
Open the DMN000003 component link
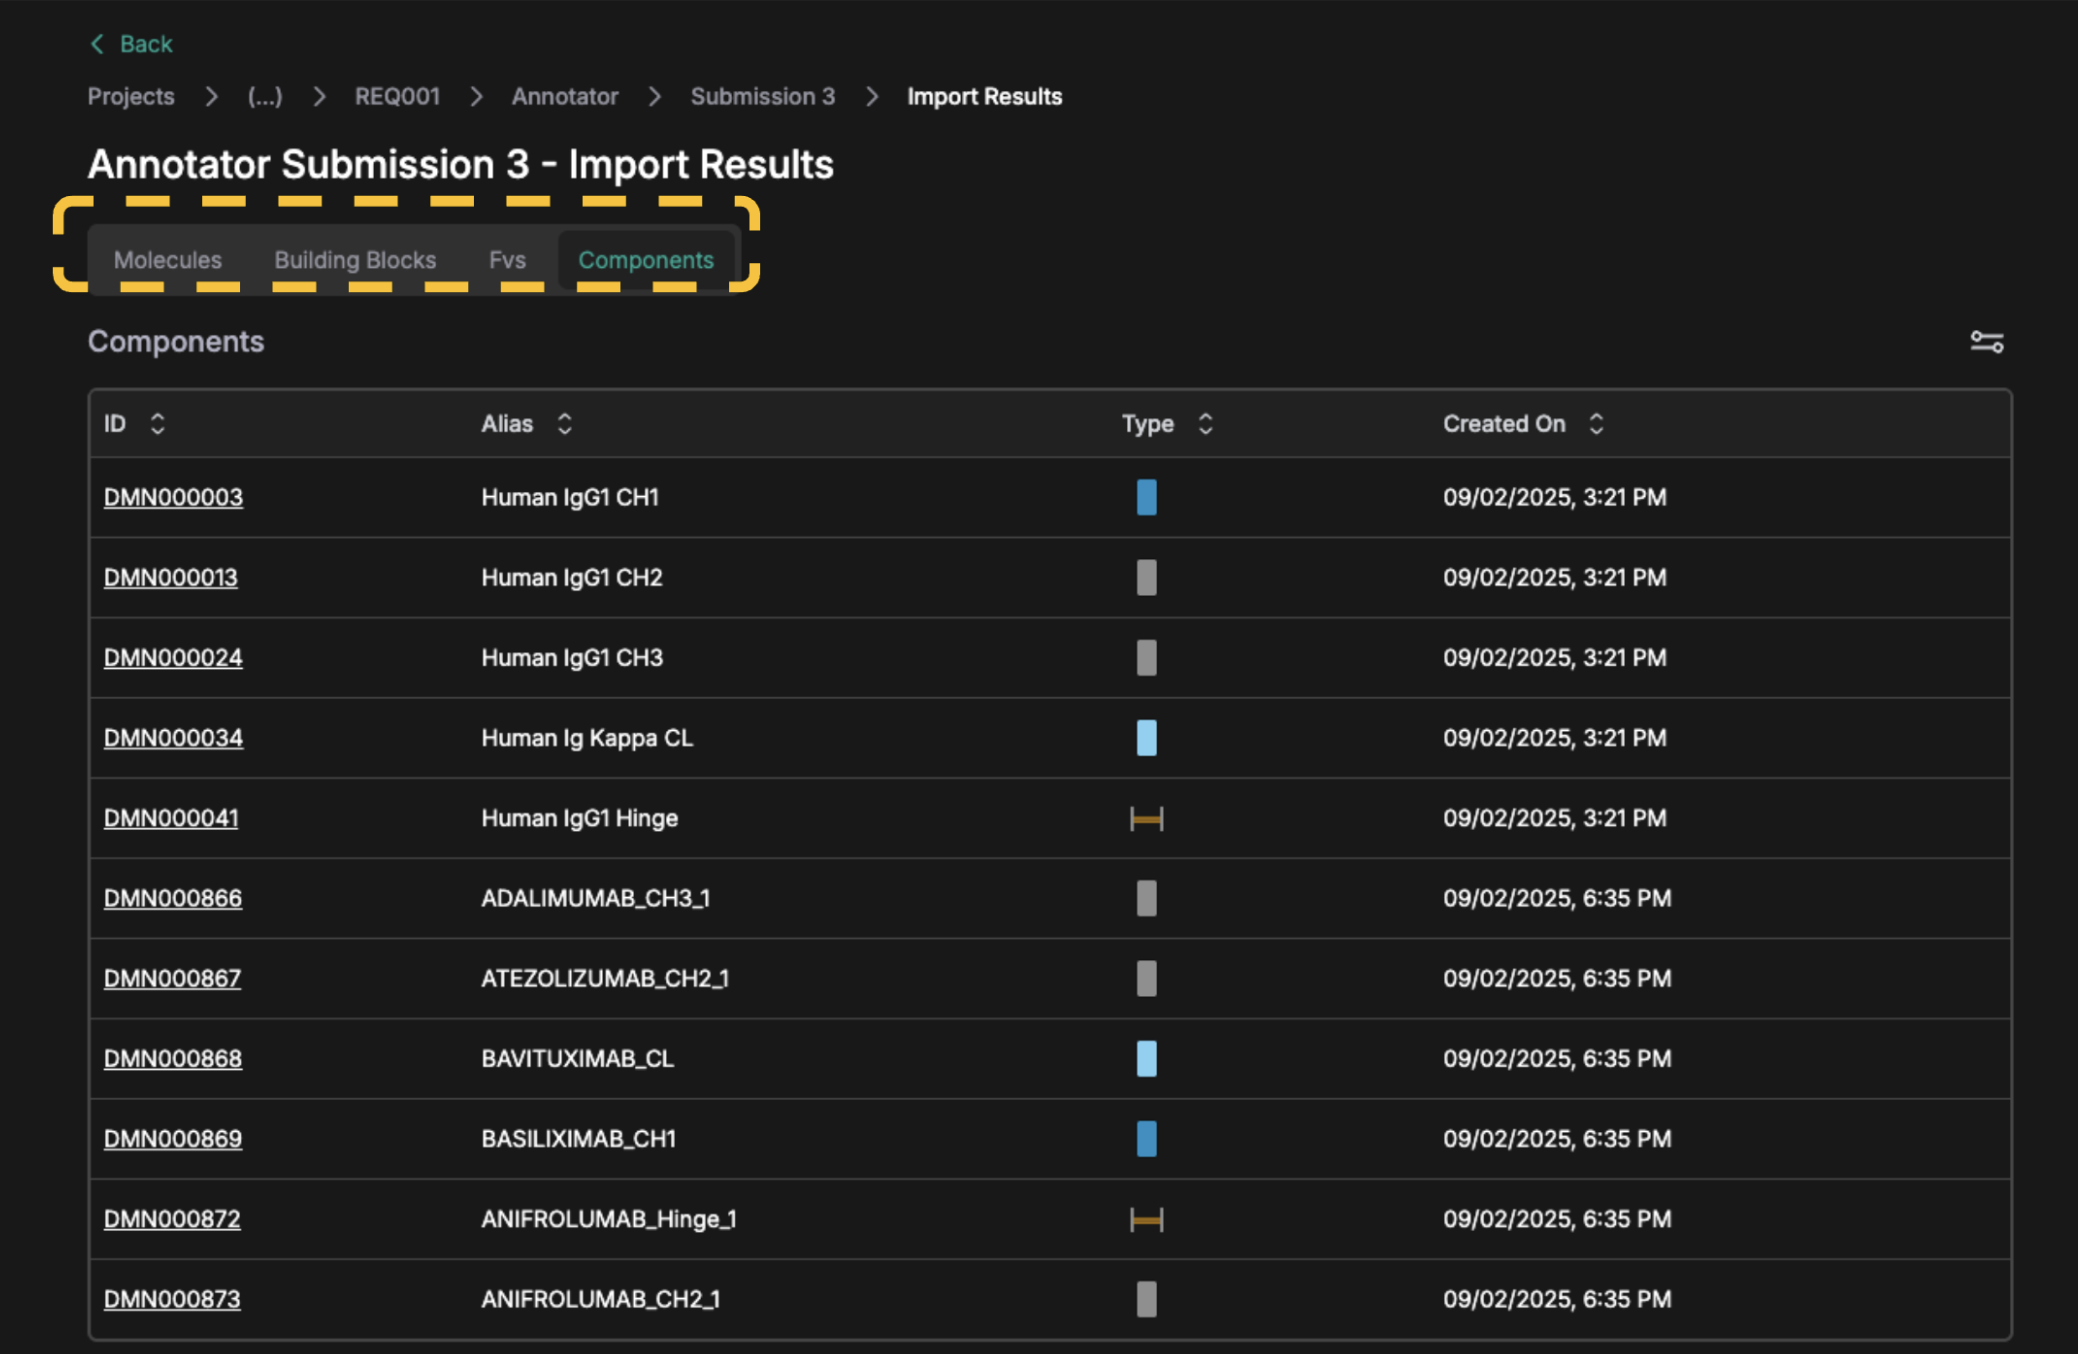173,497
